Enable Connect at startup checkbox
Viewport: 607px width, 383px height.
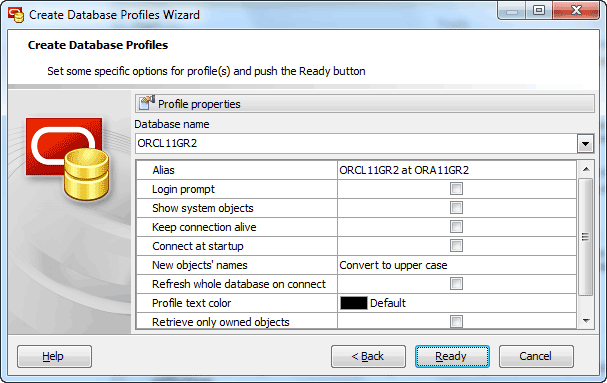pos(456,246)
